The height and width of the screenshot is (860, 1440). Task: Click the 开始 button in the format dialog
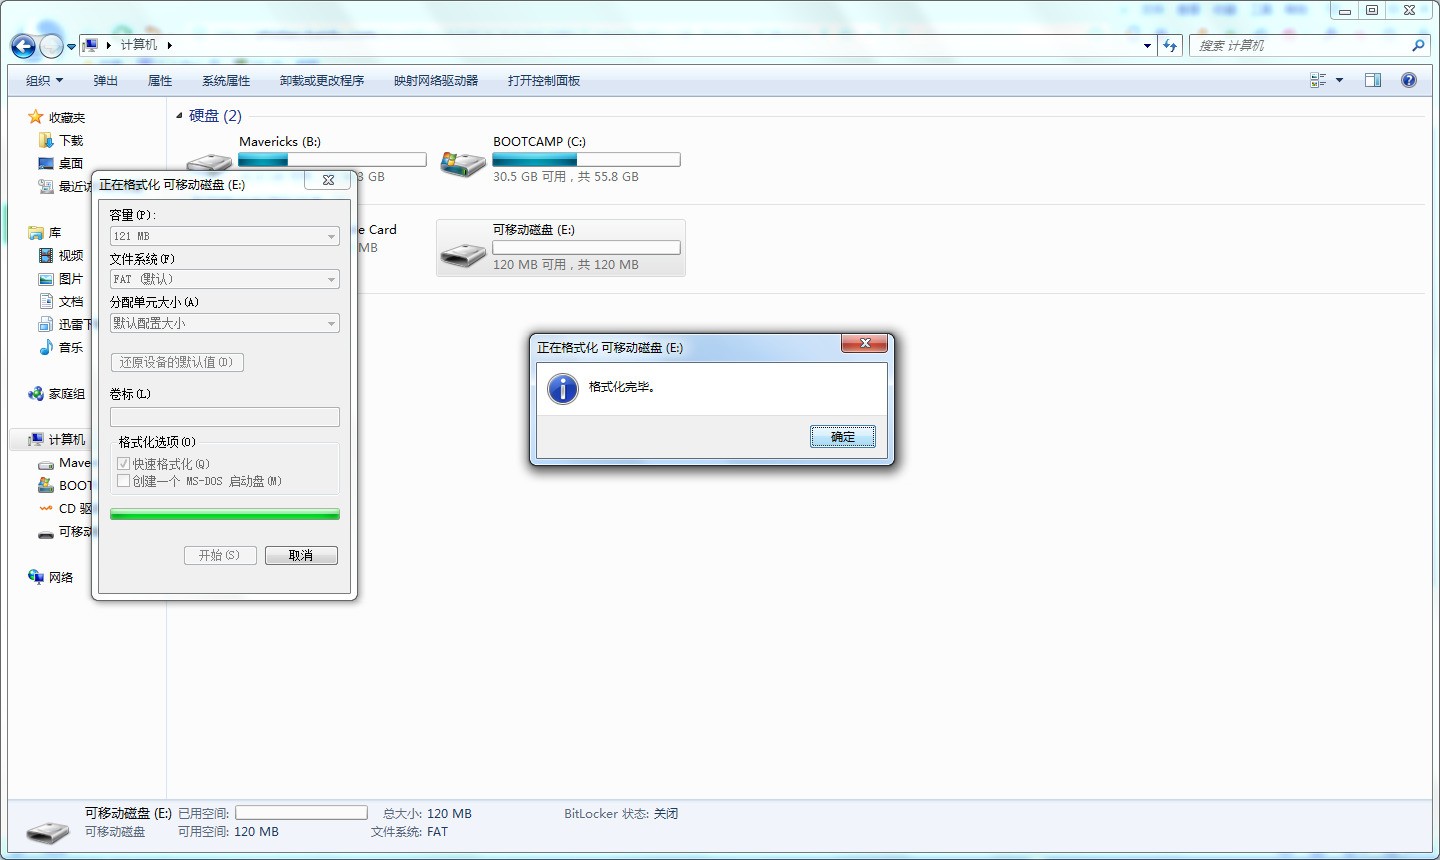220,555
